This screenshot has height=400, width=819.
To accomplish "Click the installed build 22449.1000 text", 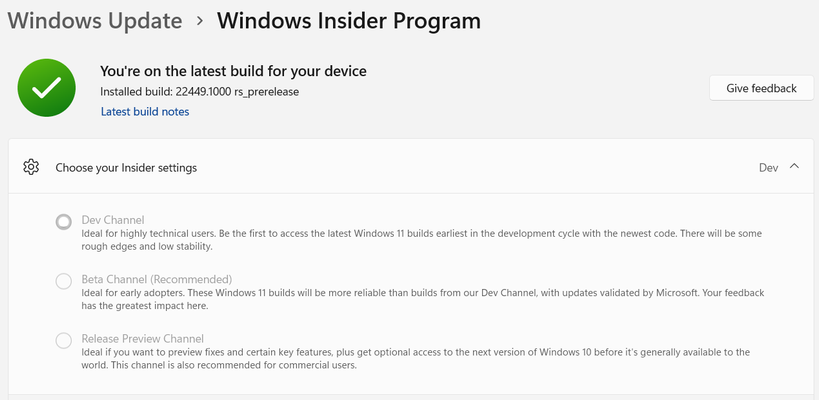I will click(200, 92).
